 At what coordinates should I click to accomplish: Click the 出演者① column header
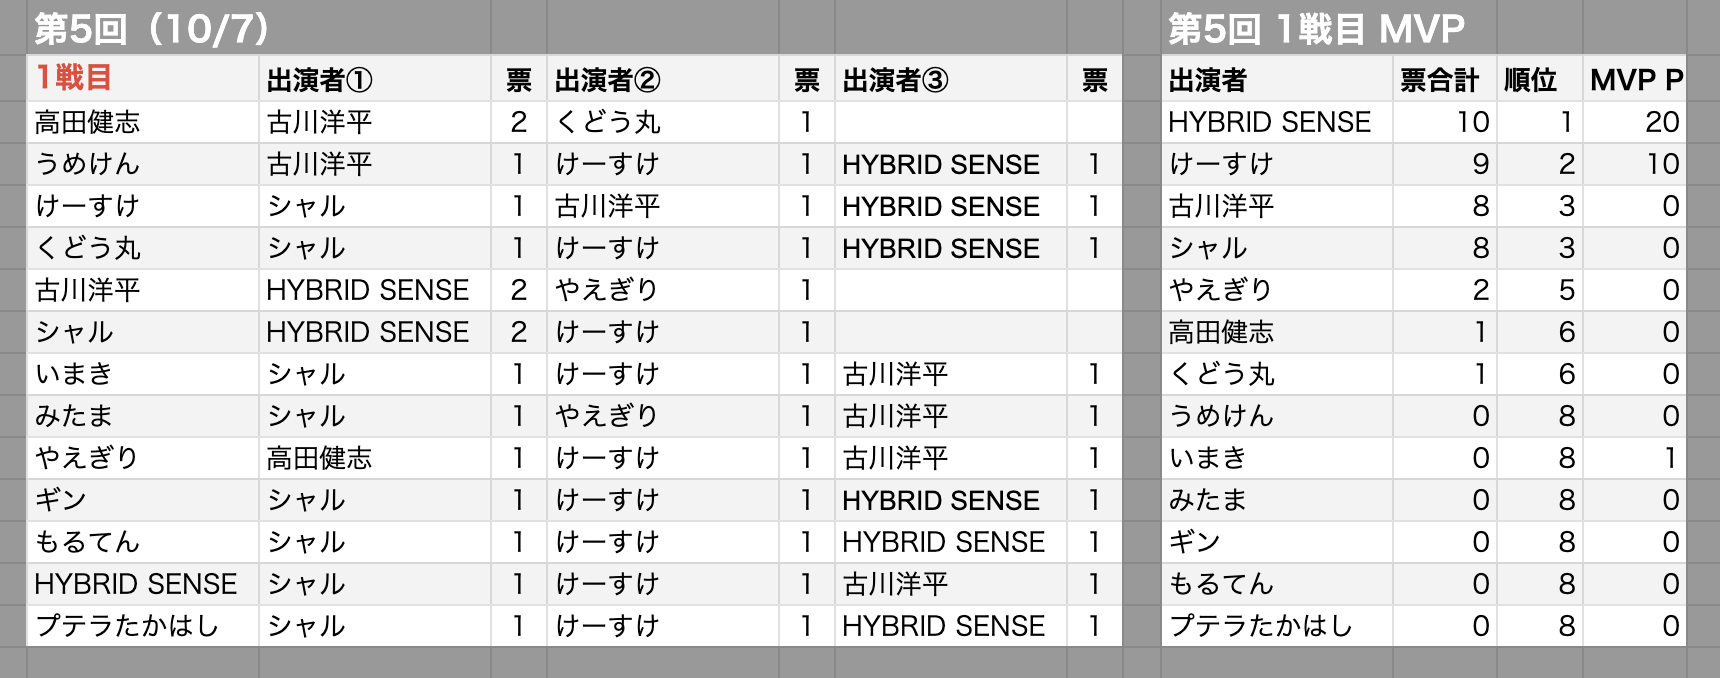point(319,80)
